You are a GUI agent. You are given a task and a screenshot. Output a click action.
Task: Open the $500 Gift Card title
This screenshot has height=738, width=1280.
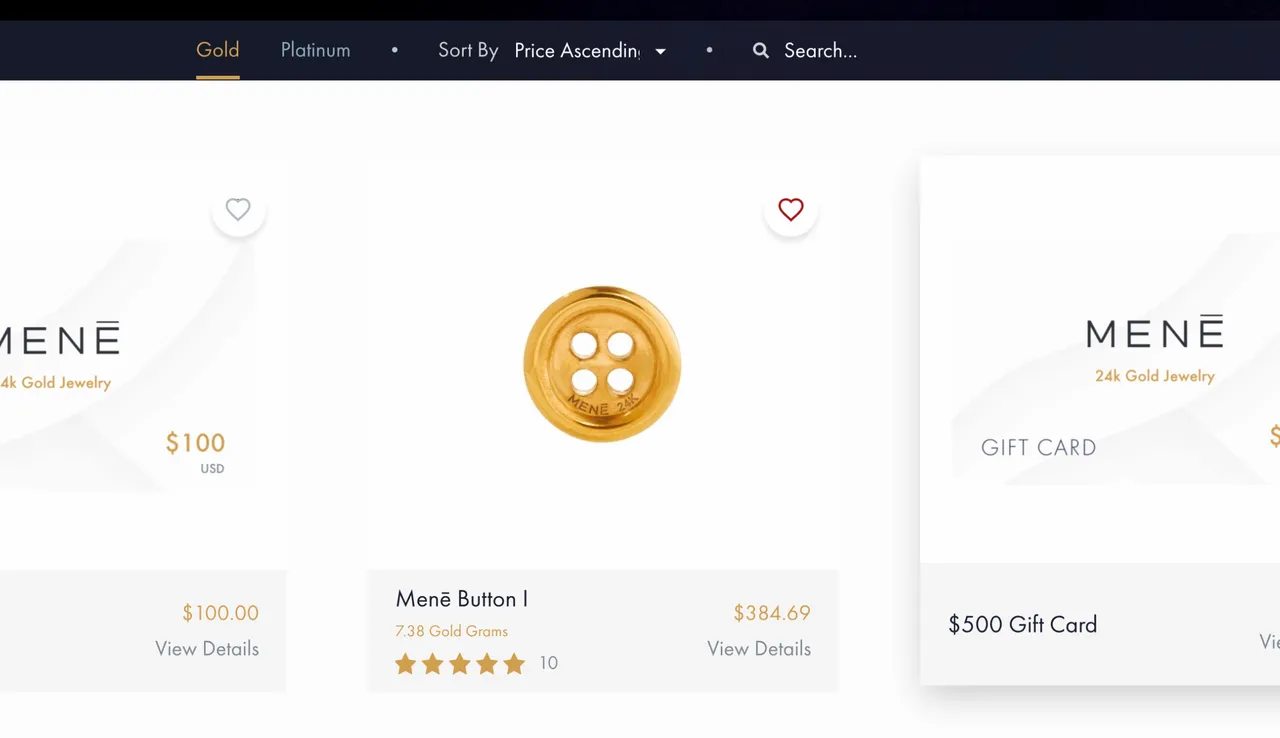pos(1023,624)
